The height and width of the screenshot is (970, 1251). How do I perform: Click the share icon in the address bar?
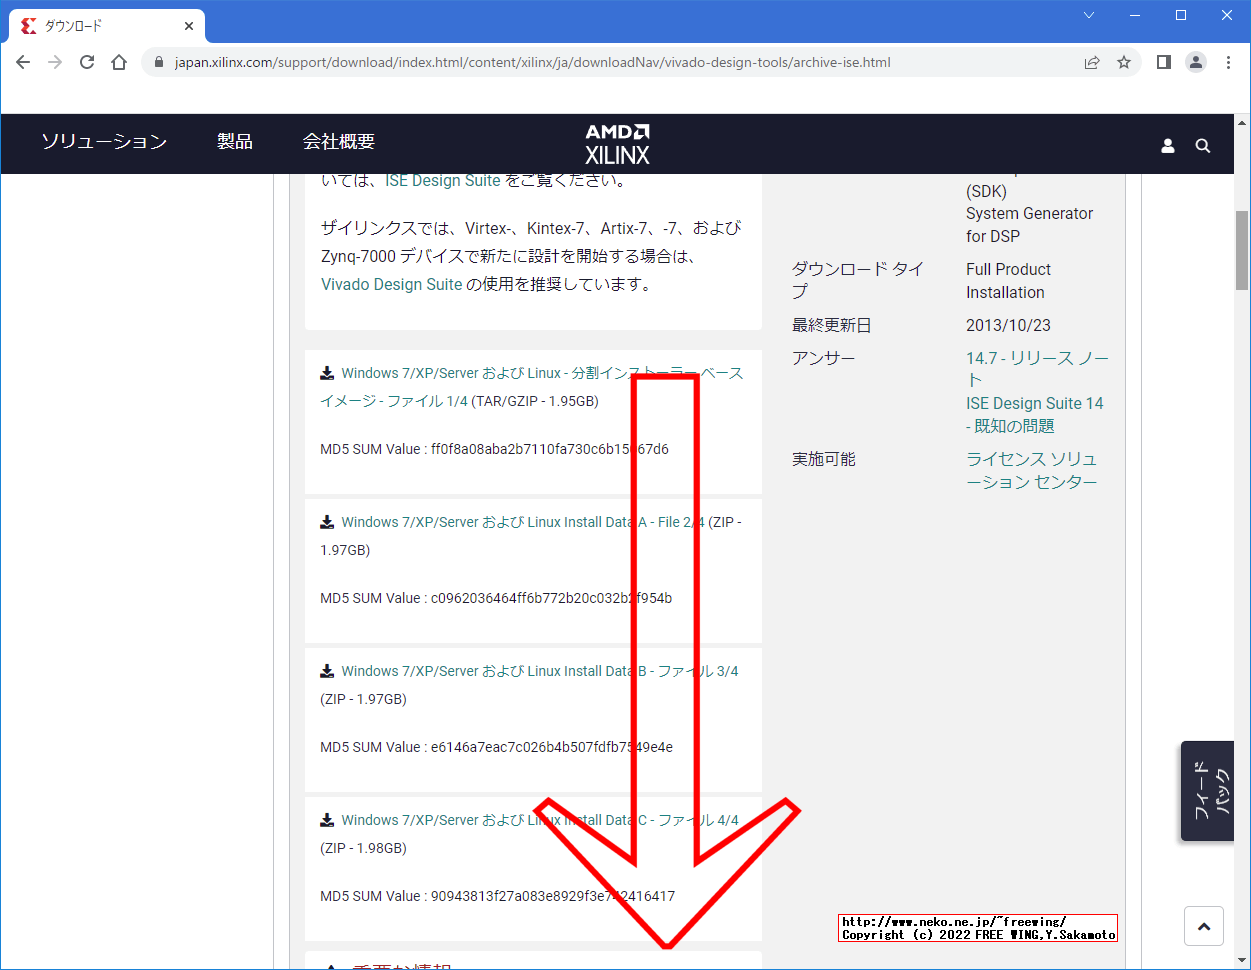[1091, 61]
